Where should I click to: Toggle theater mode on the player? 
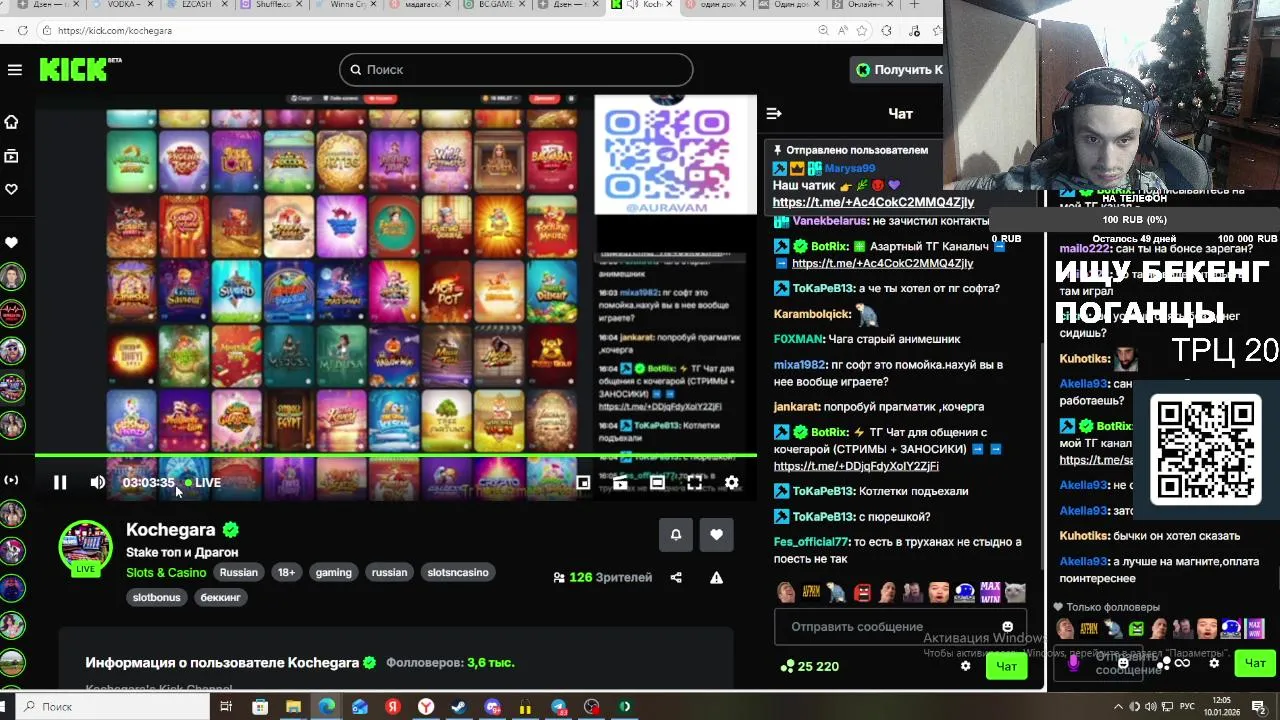click(657, 483)
